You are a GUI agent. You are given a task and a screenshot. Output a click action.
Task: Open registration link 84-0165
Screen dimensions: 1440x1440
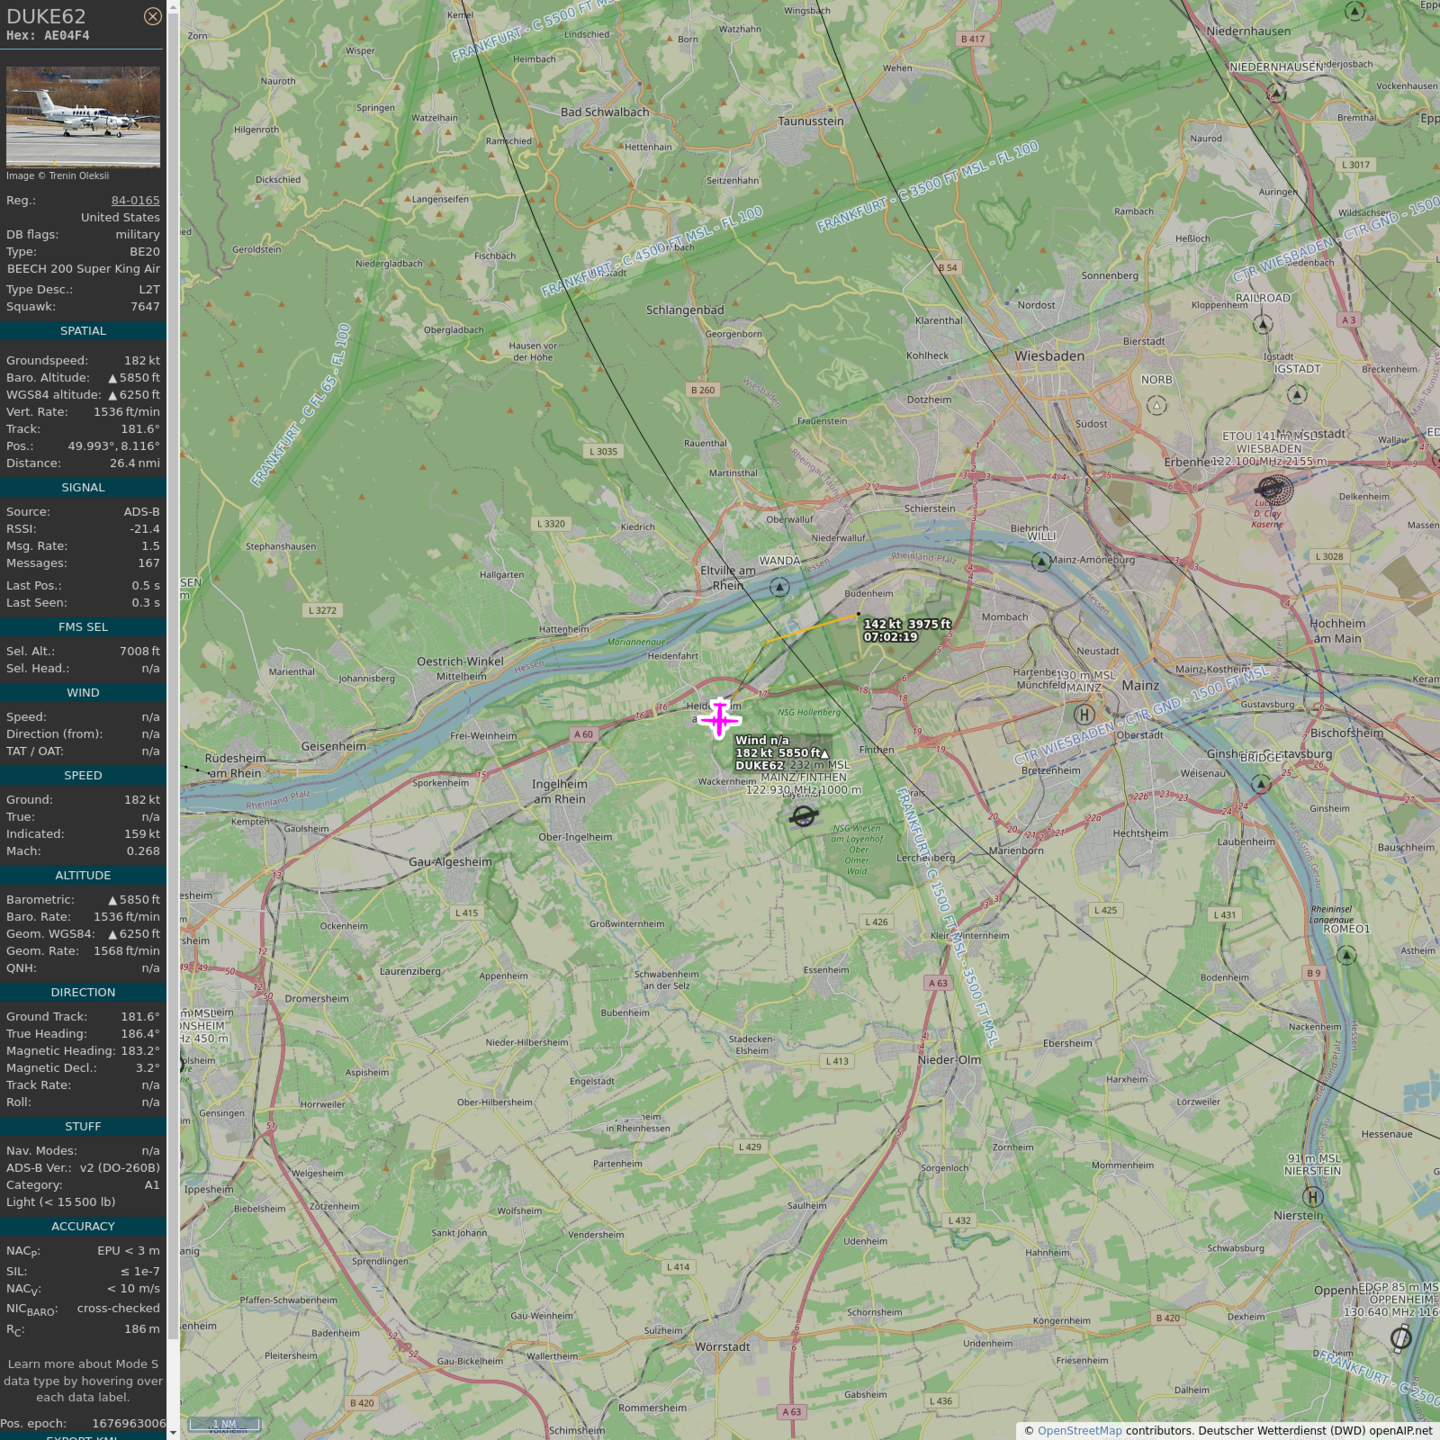pyautogui.click(x=135, y=200)
